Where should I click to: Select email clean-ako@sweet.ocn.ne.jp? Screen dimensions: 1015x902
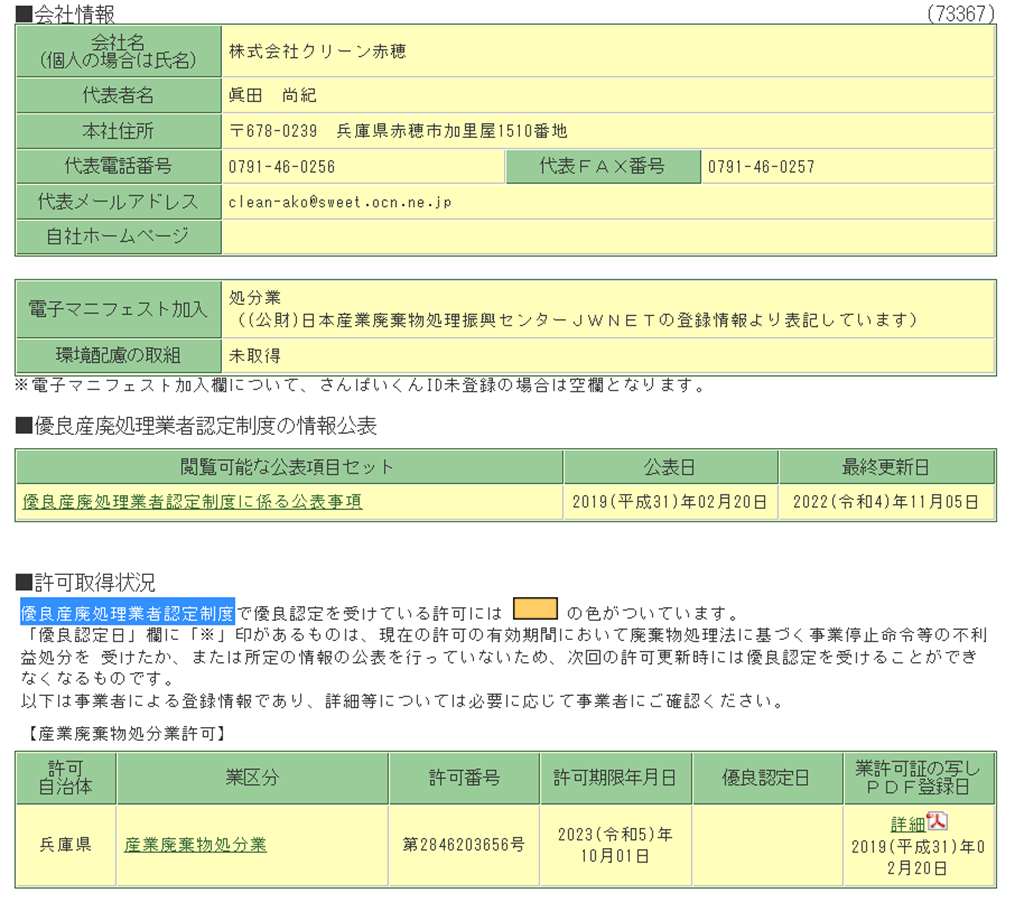pyautogui.click(x=340, y=202)
